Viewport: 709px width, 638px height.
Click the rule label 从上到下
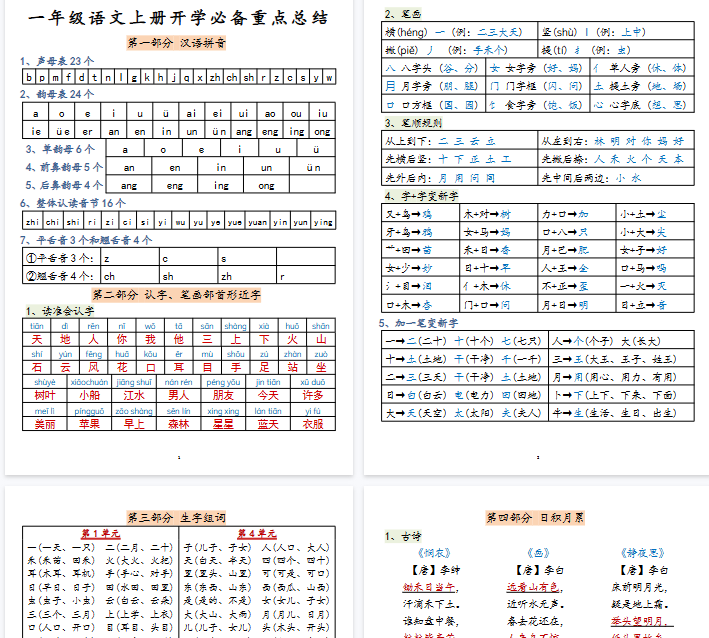408,141
